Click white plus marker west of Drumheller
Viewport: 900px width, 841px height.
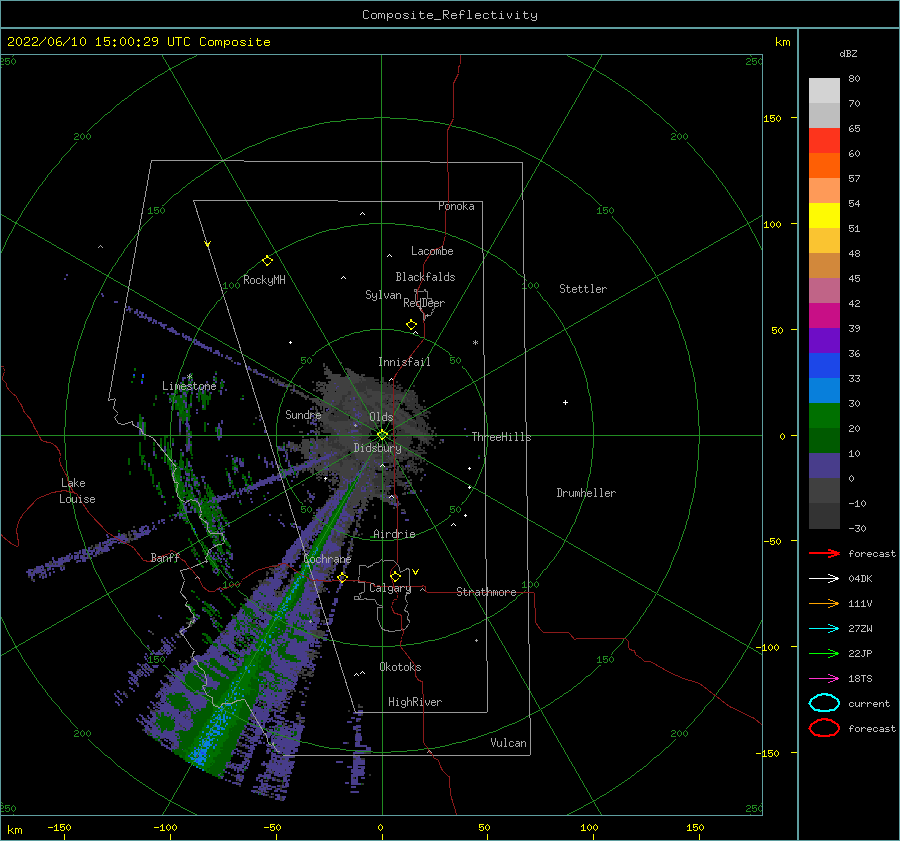click(565, 402)
